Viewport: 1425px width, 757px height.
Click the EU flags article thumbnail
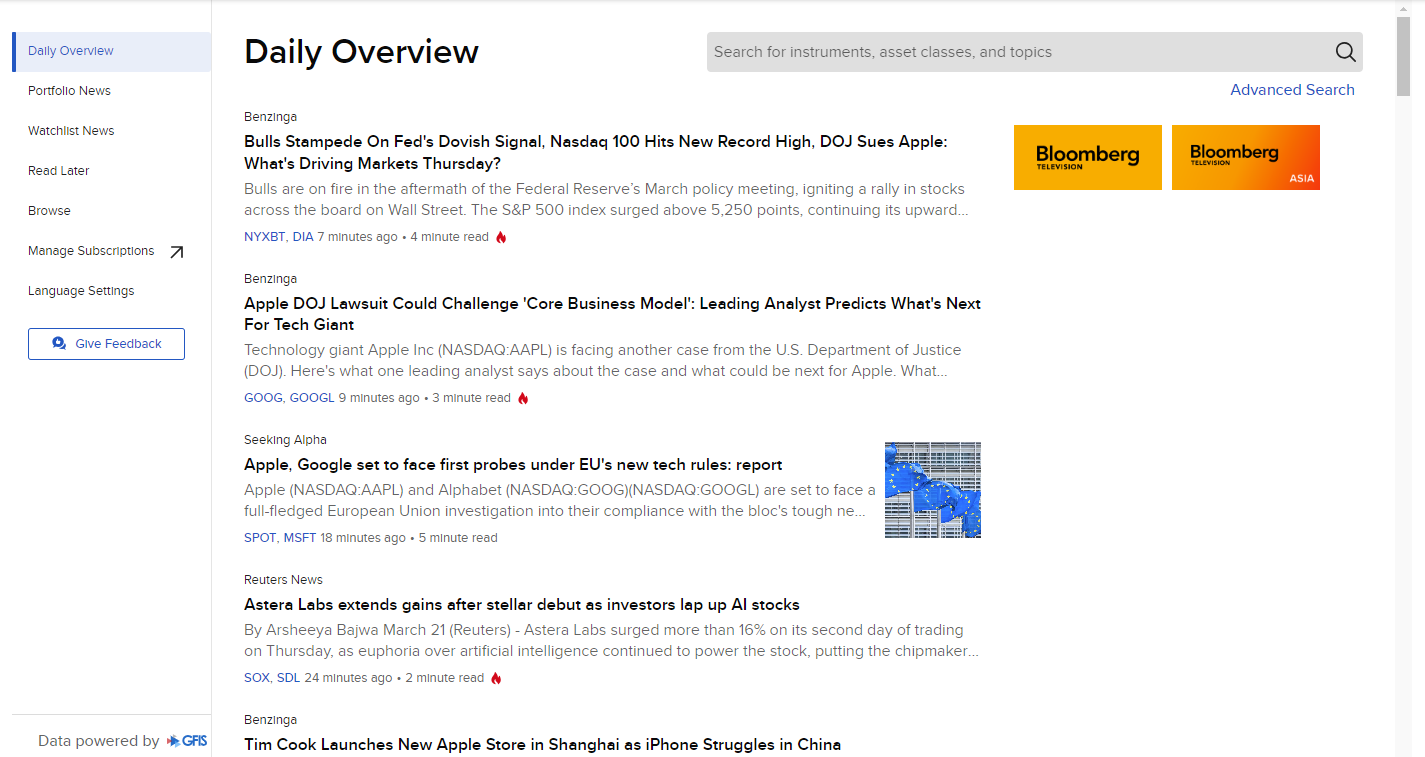click(x=932, y=489)
